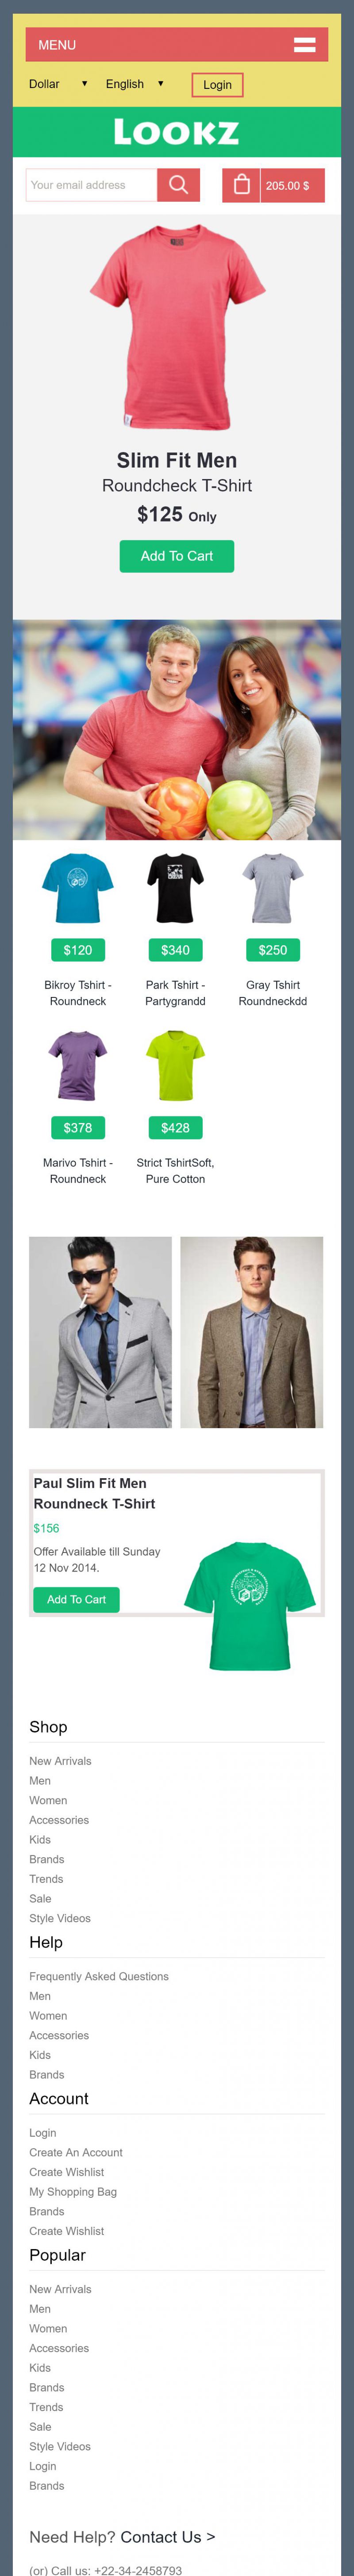Add Slim Fit Men shirt to cart
This screenshot has height=2576, width=354.
coord(177,556)
